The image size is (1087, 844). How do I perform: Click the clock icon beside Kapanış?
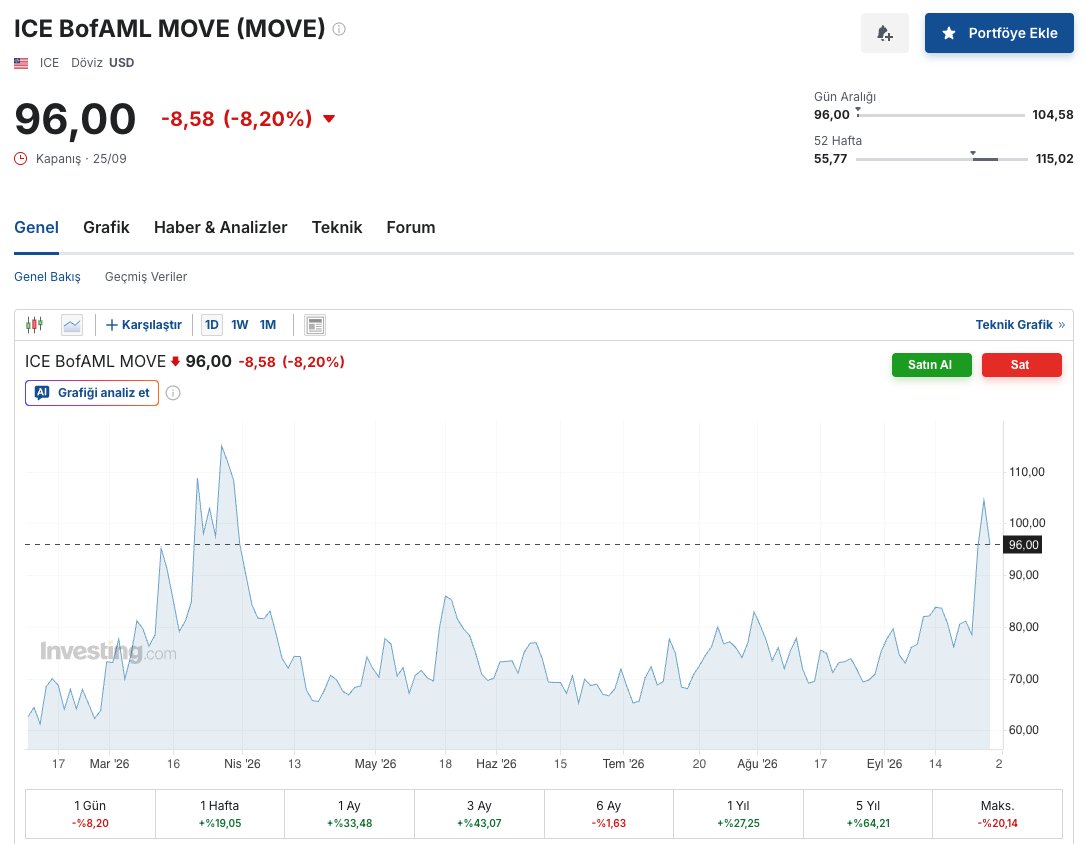click(21, 159)
